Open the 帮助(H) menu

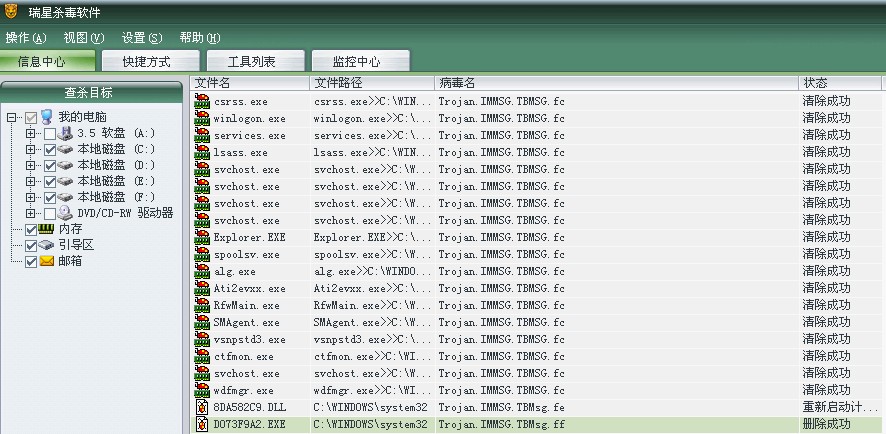tap(199, 38)
